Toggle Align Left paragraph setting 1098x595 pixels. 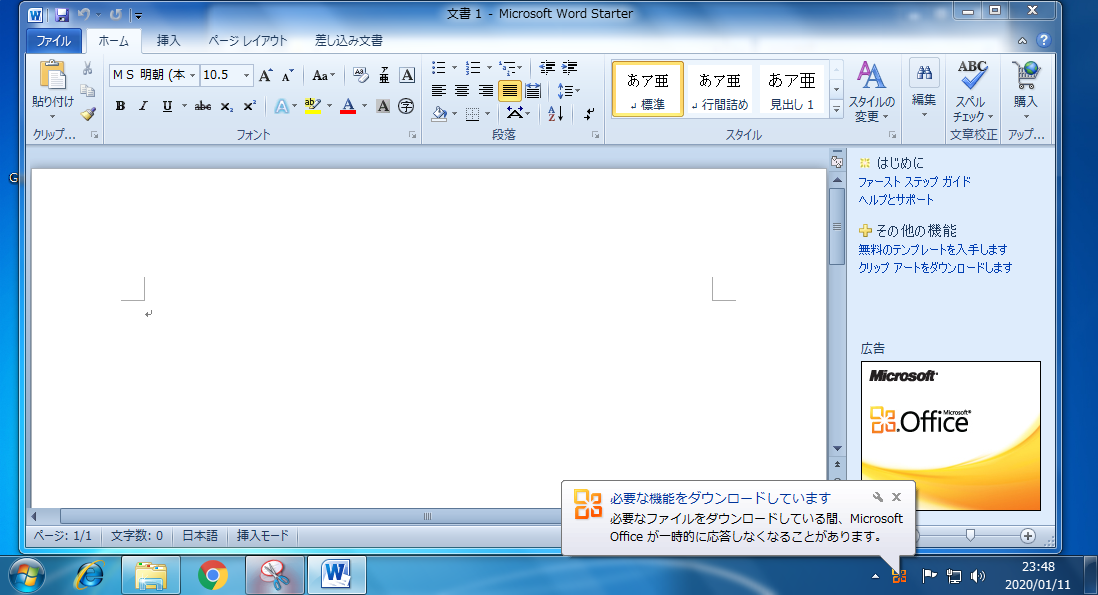point(439,90)
